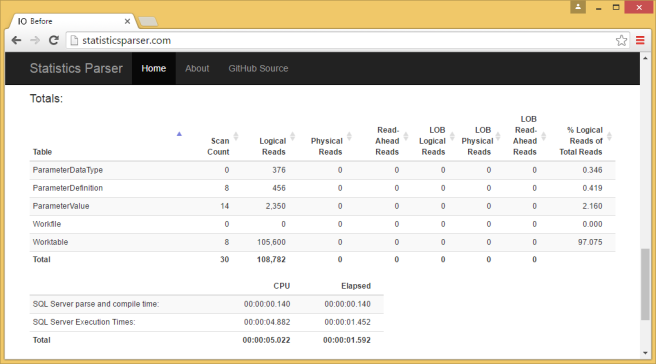Click the 00:00:05.022 total CPU value
The height and width of the screenshot is (364, 656).
[266, 340]
